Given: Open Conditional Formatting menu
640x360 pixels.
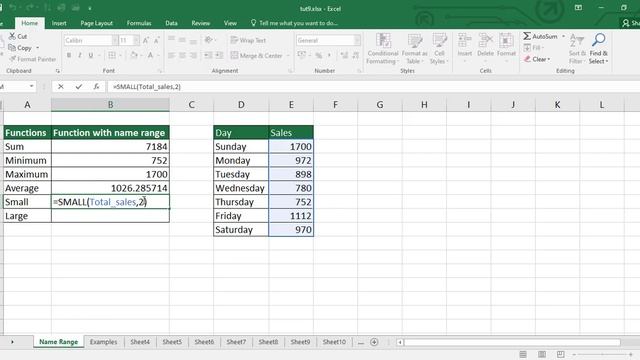Looking at the screenshot, I should click(382, 49).
